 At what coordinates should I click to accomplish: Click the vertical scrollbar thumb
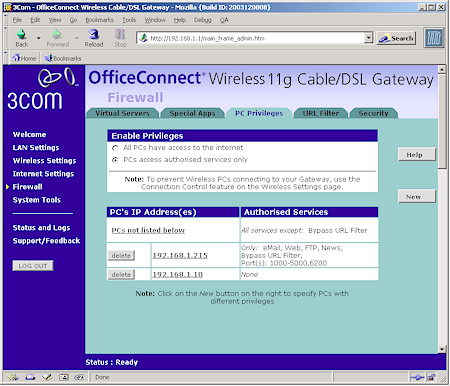pyautogui.click(x=442, y=122)
